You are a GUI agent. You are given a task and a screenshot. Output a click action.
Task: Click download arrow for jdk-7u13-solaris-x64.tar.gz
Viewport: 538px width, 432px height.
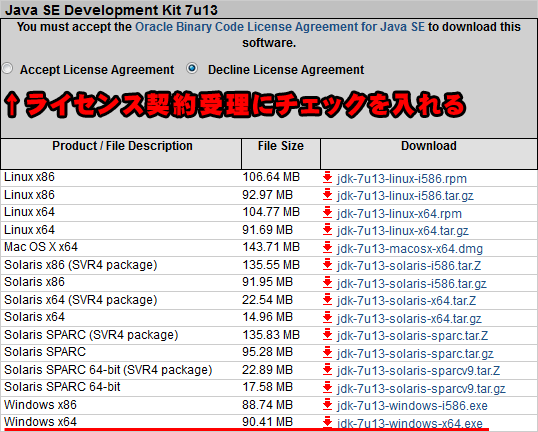coord(328,317)
